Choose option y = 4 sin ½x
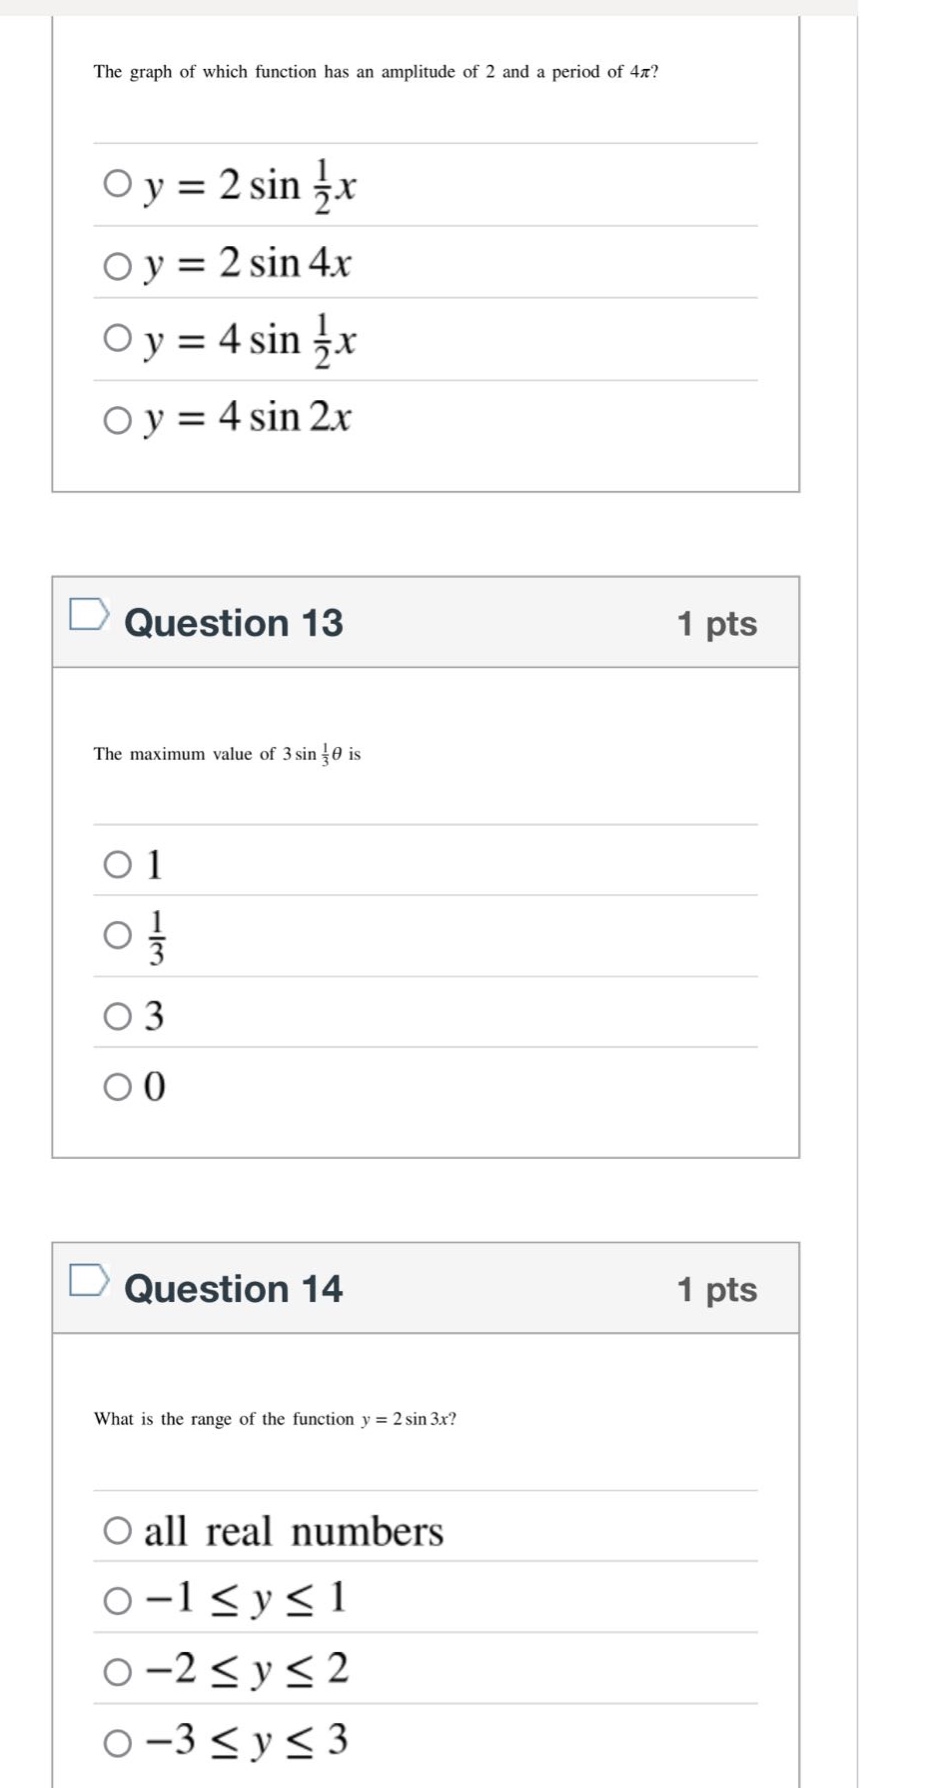 point(117,339)
